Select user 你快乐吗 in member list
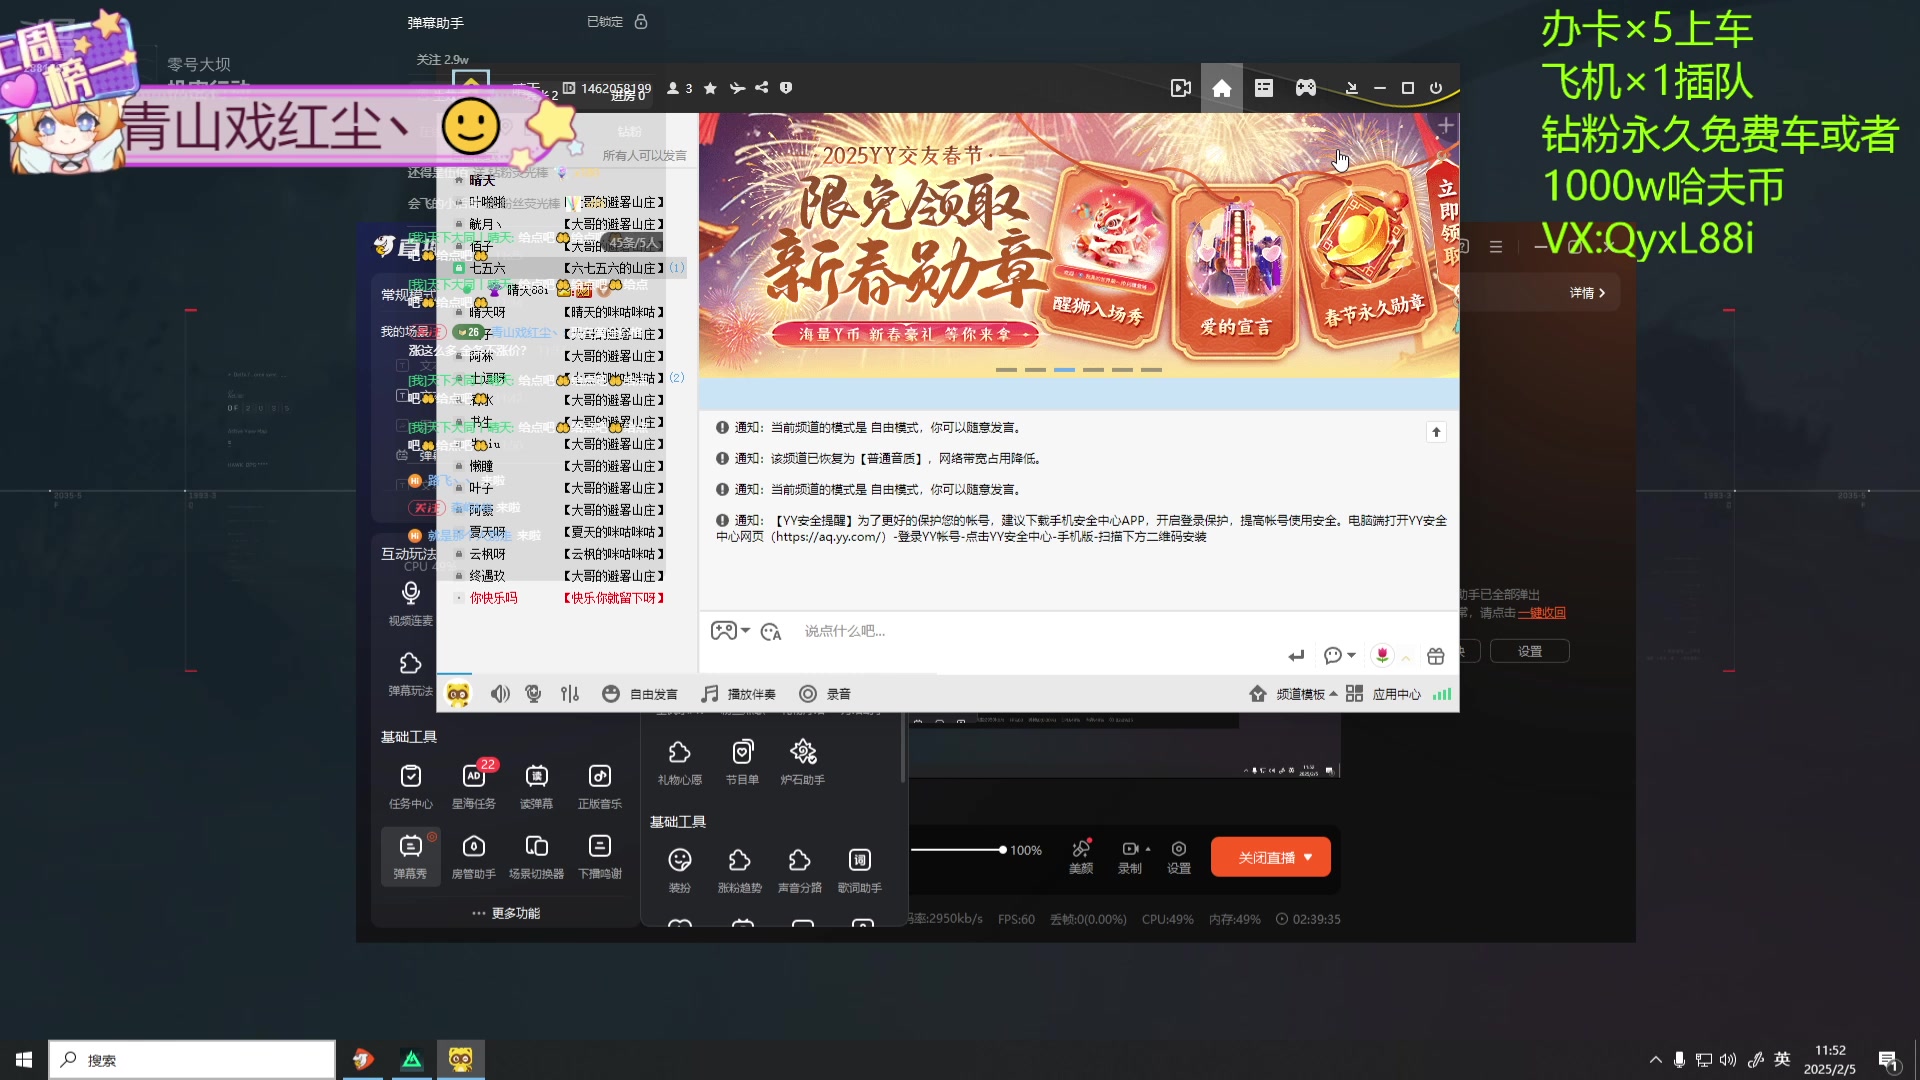Screen dimensions: 1920x1080 point(493,598)
